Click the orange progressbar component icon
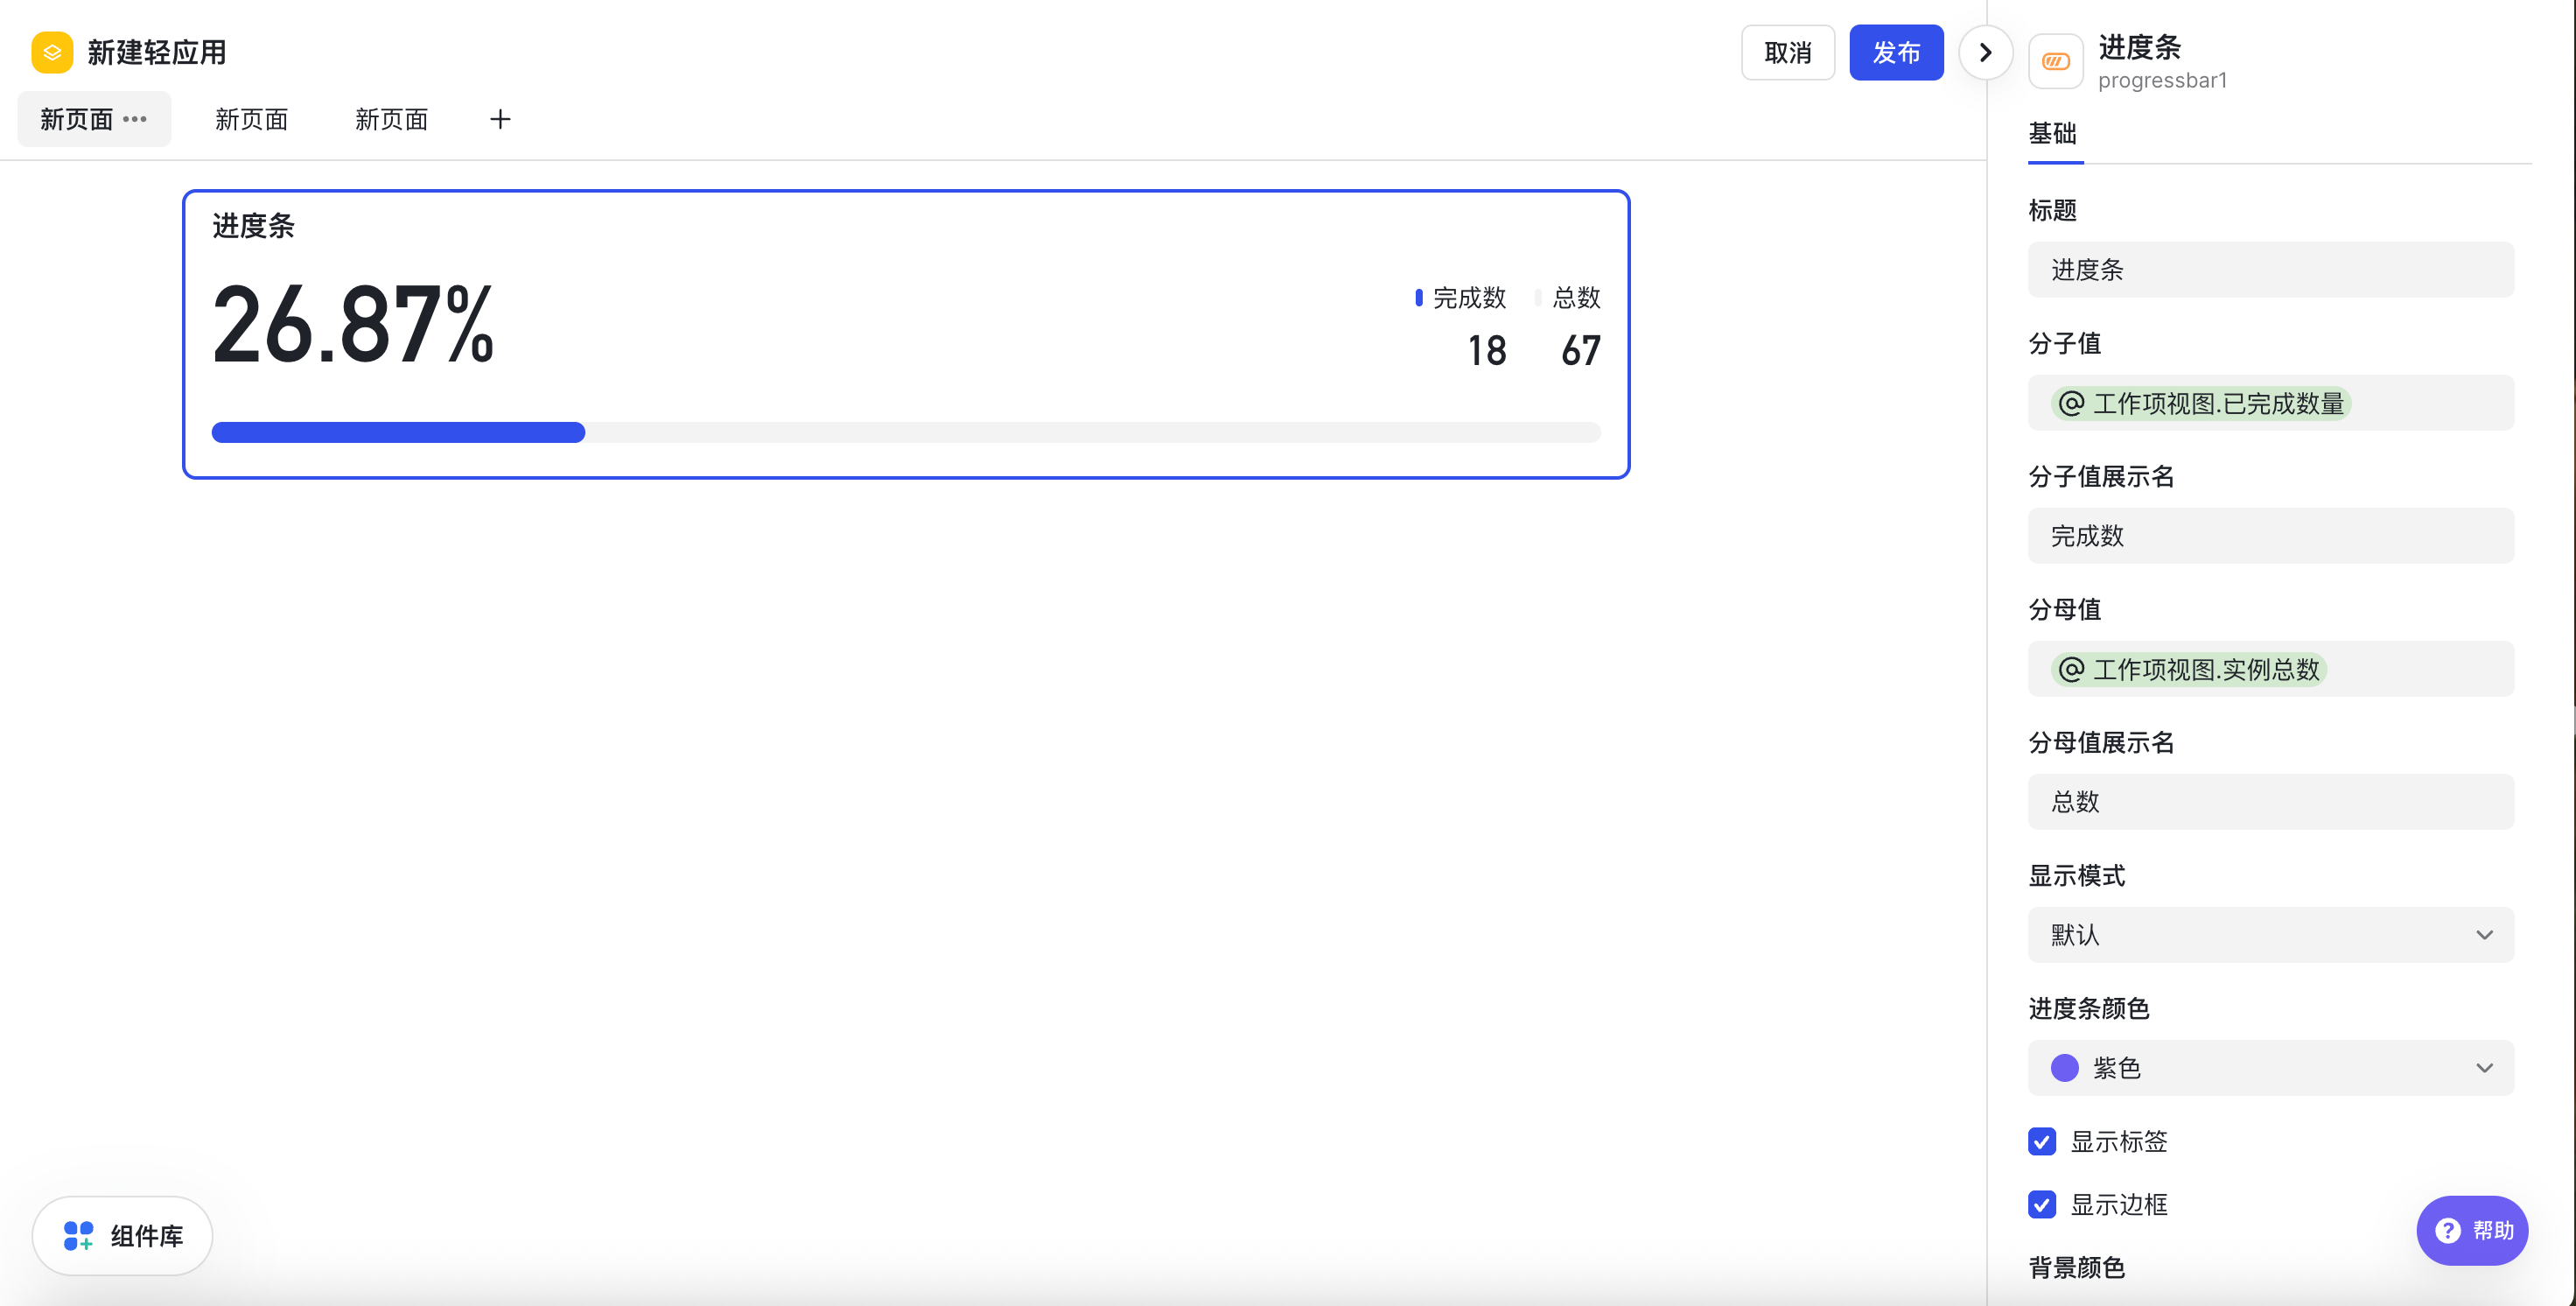The height and width of the screenshot is (1306, 2576). (2055, 61)
